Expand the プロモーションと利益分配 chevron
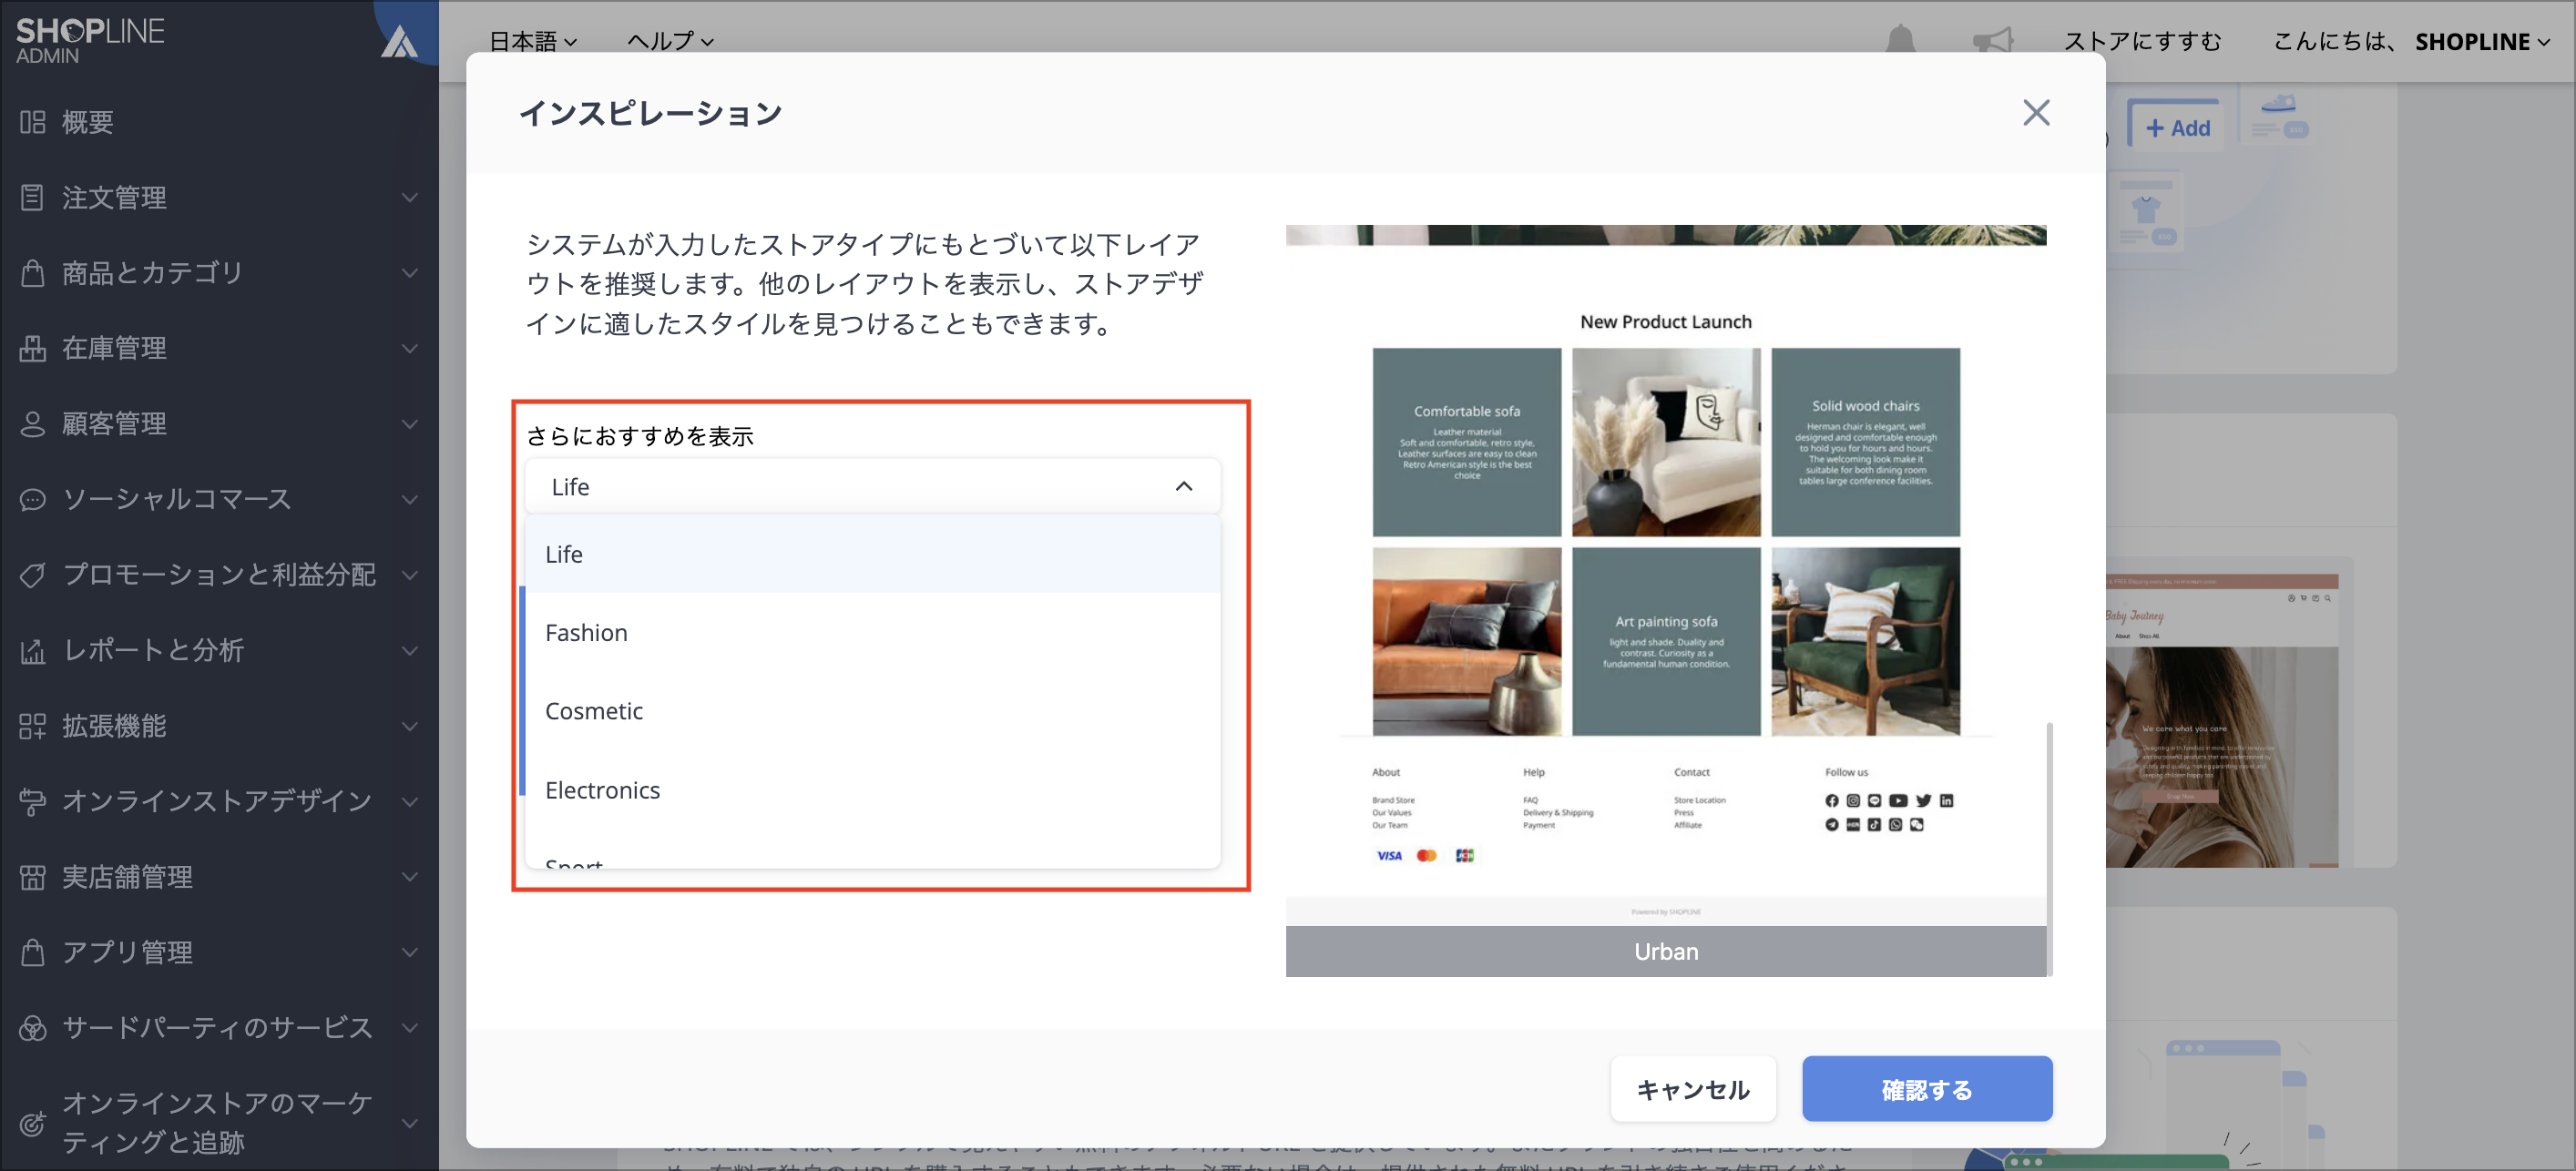This screenshot has height=1171, width=2576. click(410, 575)
